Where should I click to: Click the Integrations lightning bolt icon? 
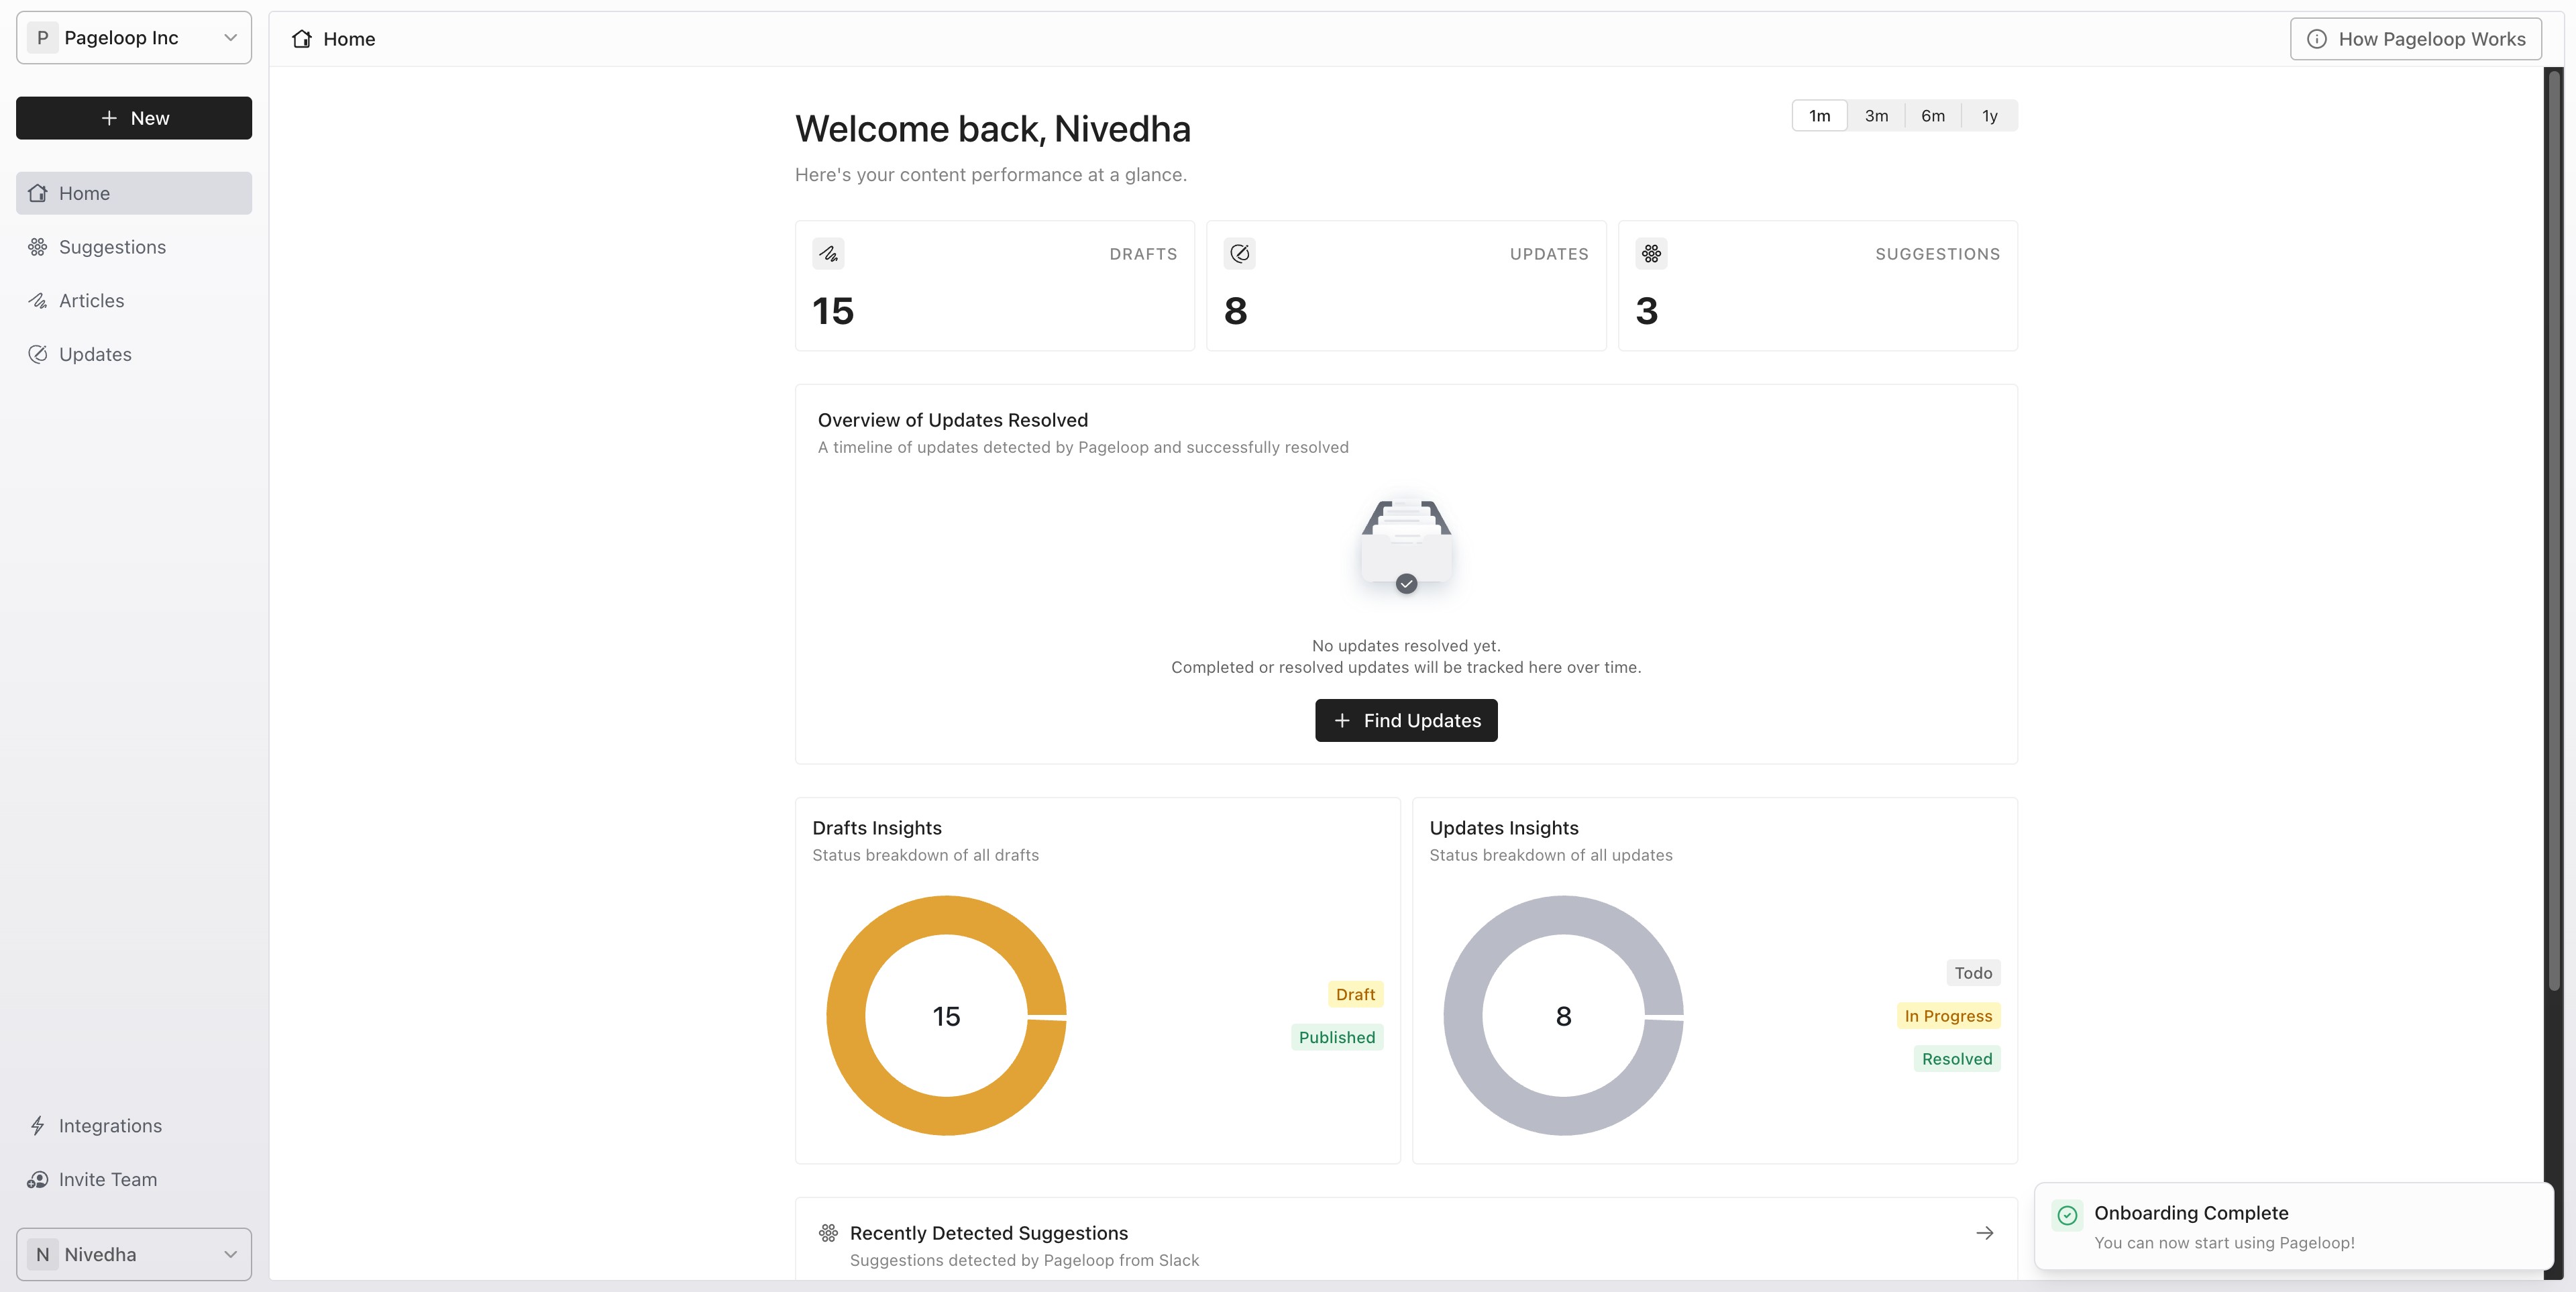pos(38,1126)
